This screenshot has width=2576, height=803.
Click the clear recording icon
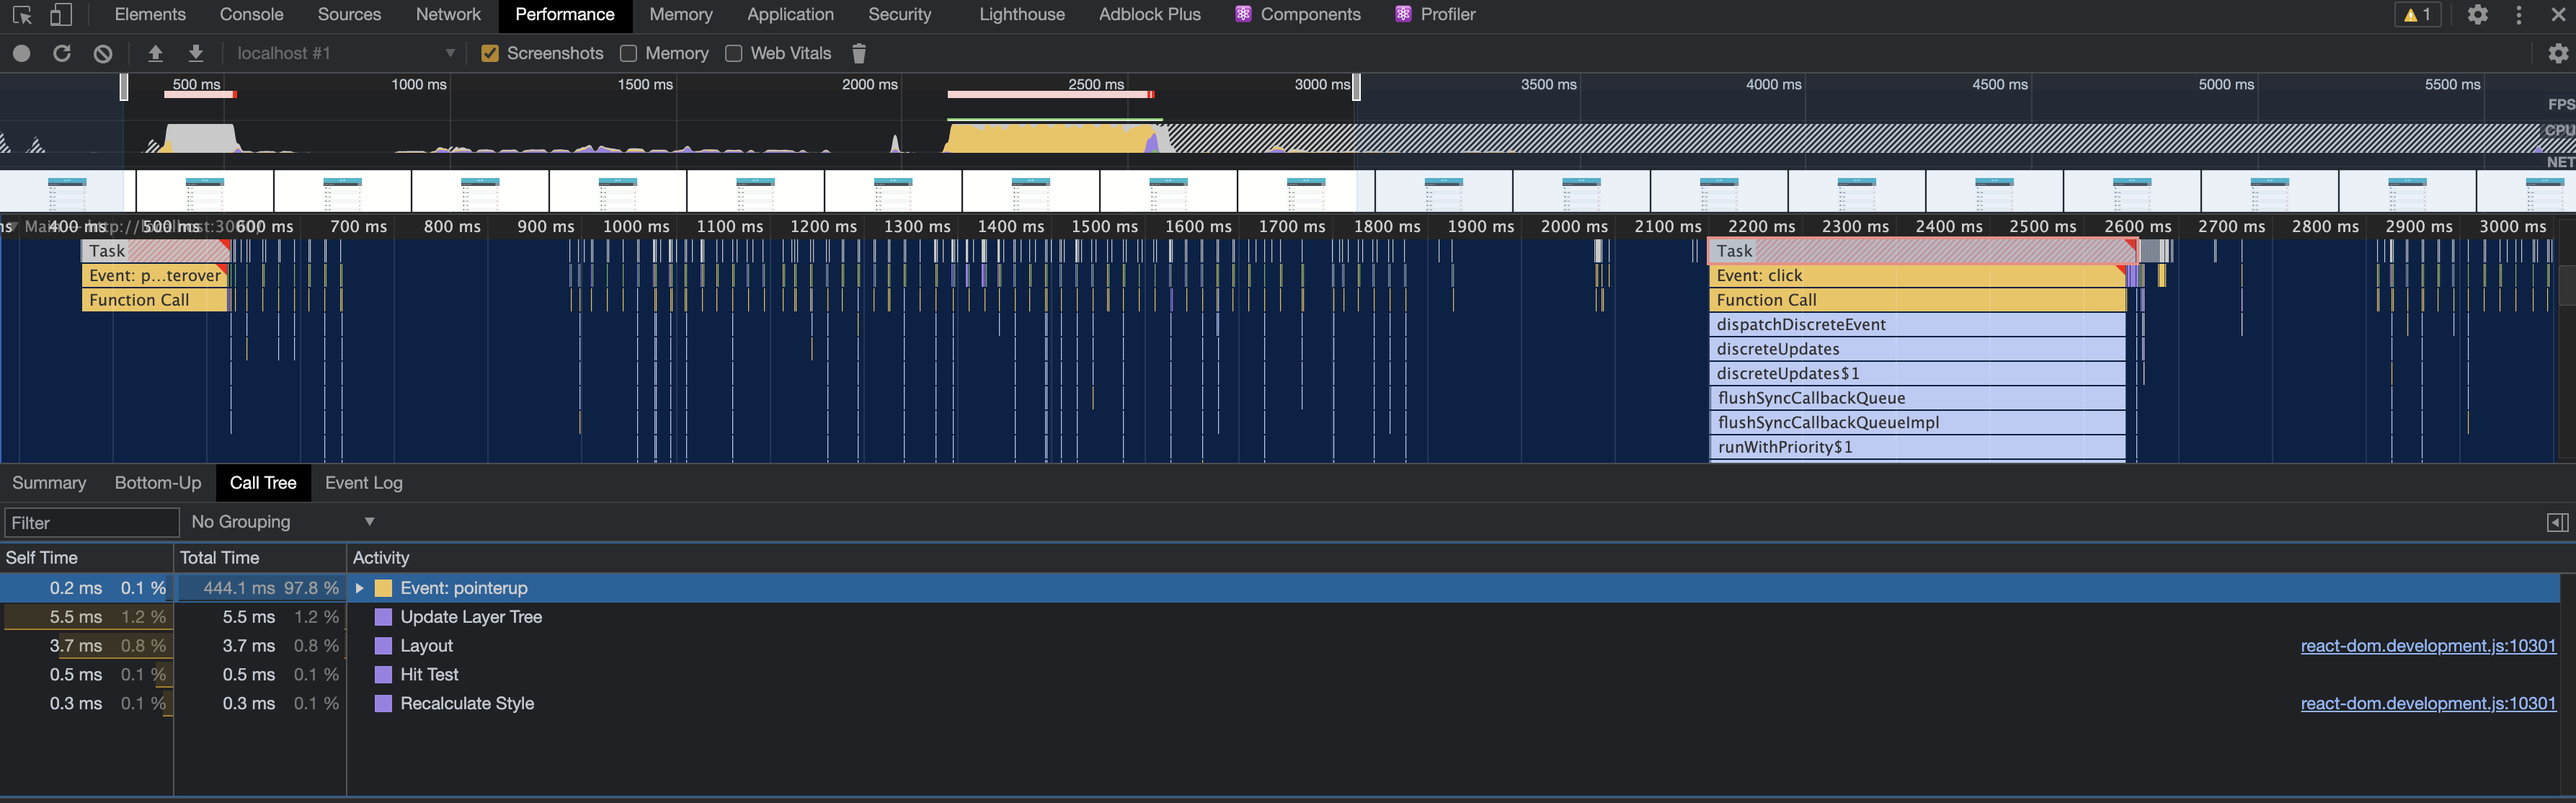[x=103, y=53]
